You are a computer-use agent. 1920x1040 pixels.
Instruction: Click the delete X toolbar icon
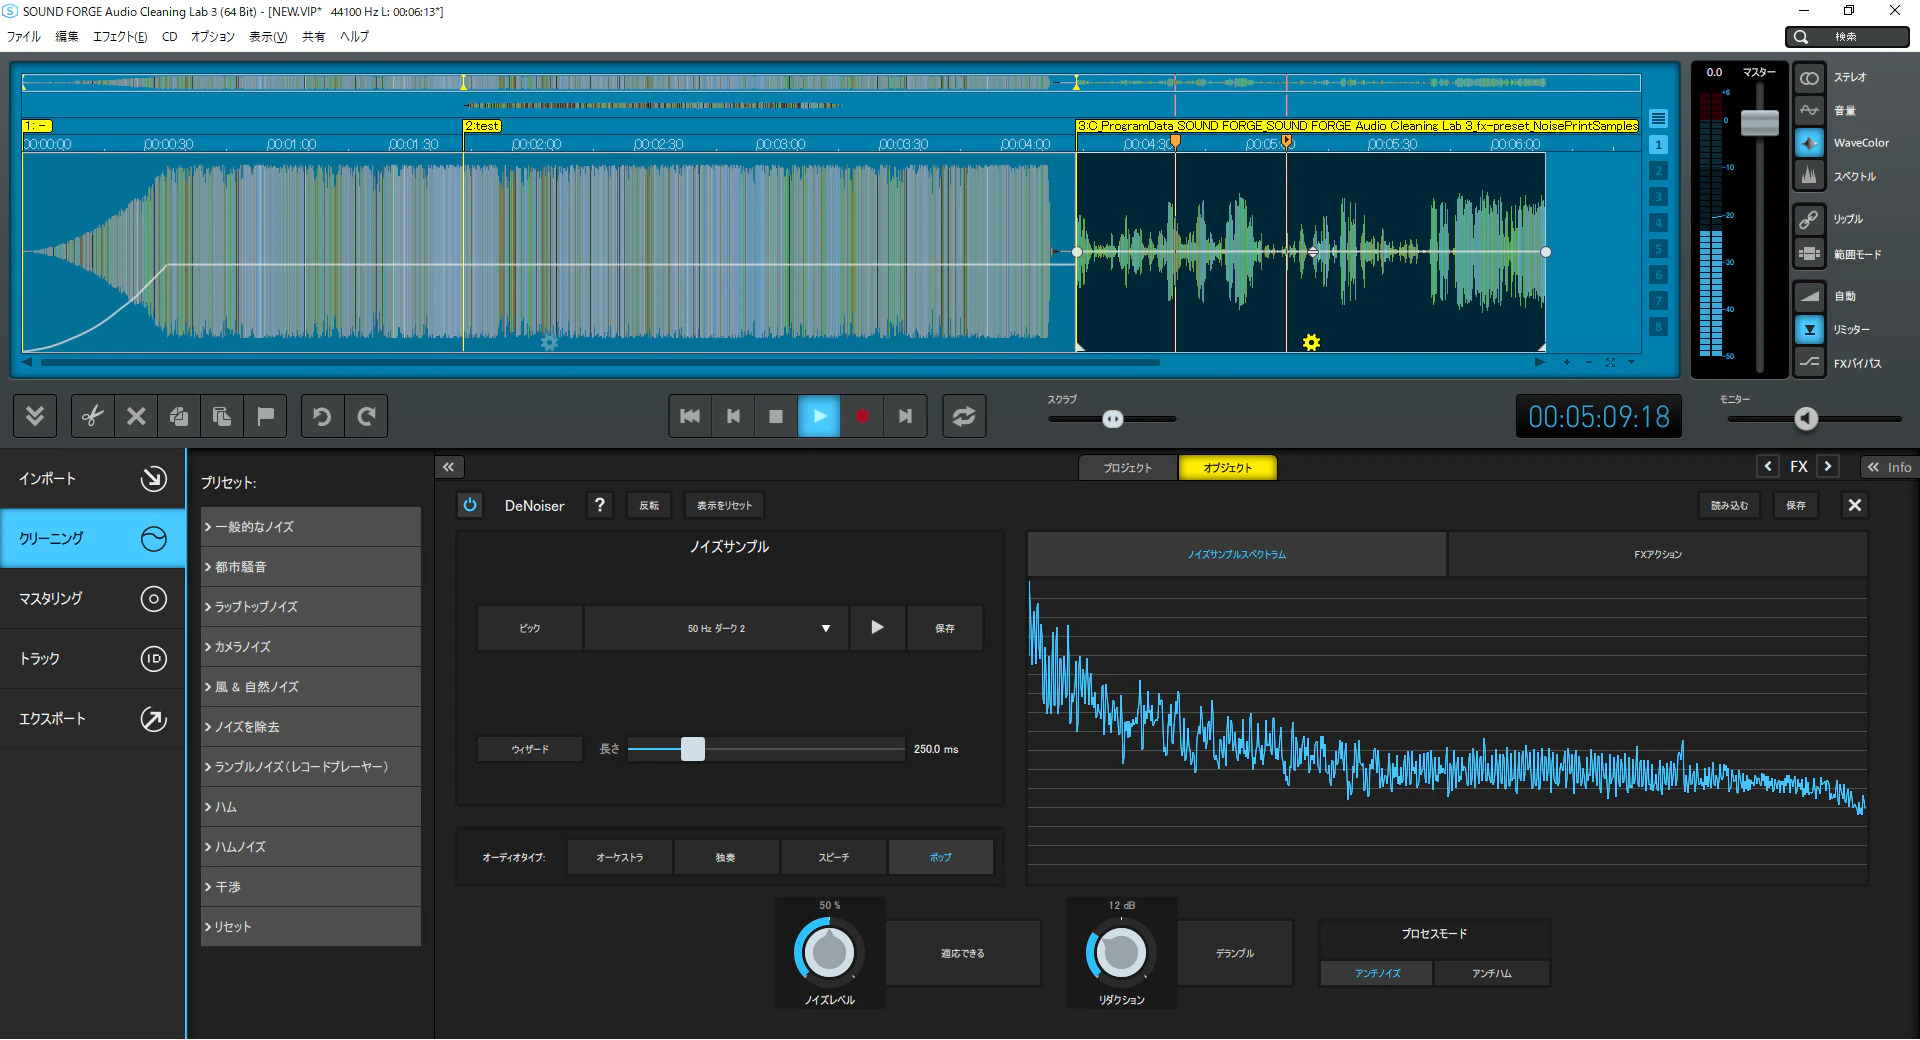click(136, 416)
